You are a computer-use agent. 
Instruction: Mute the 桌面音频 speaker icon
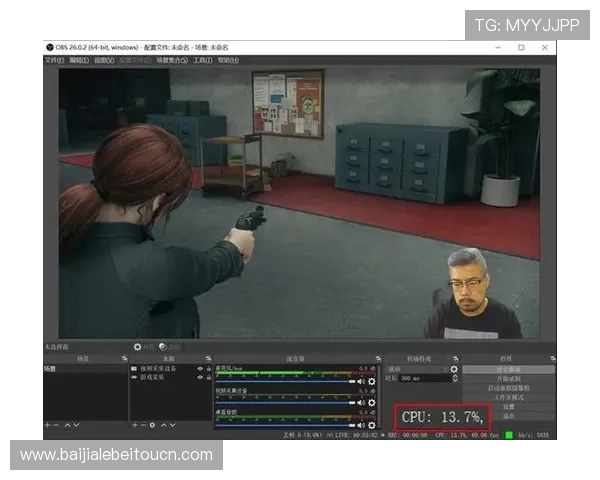coord(361,425)
